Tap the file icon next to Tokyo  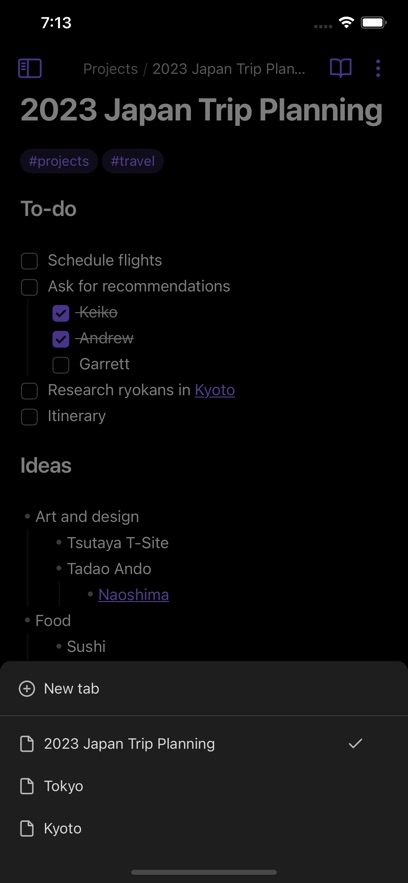pyautogui.click(x=26, y=786)
